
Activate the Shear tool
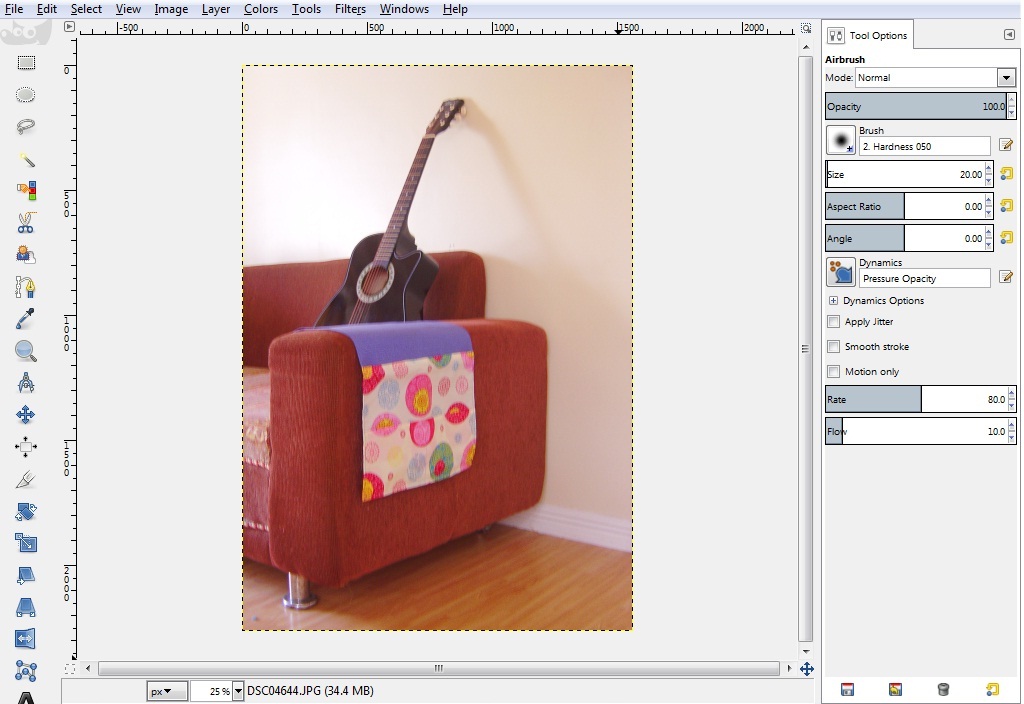(x=26, y=575)
